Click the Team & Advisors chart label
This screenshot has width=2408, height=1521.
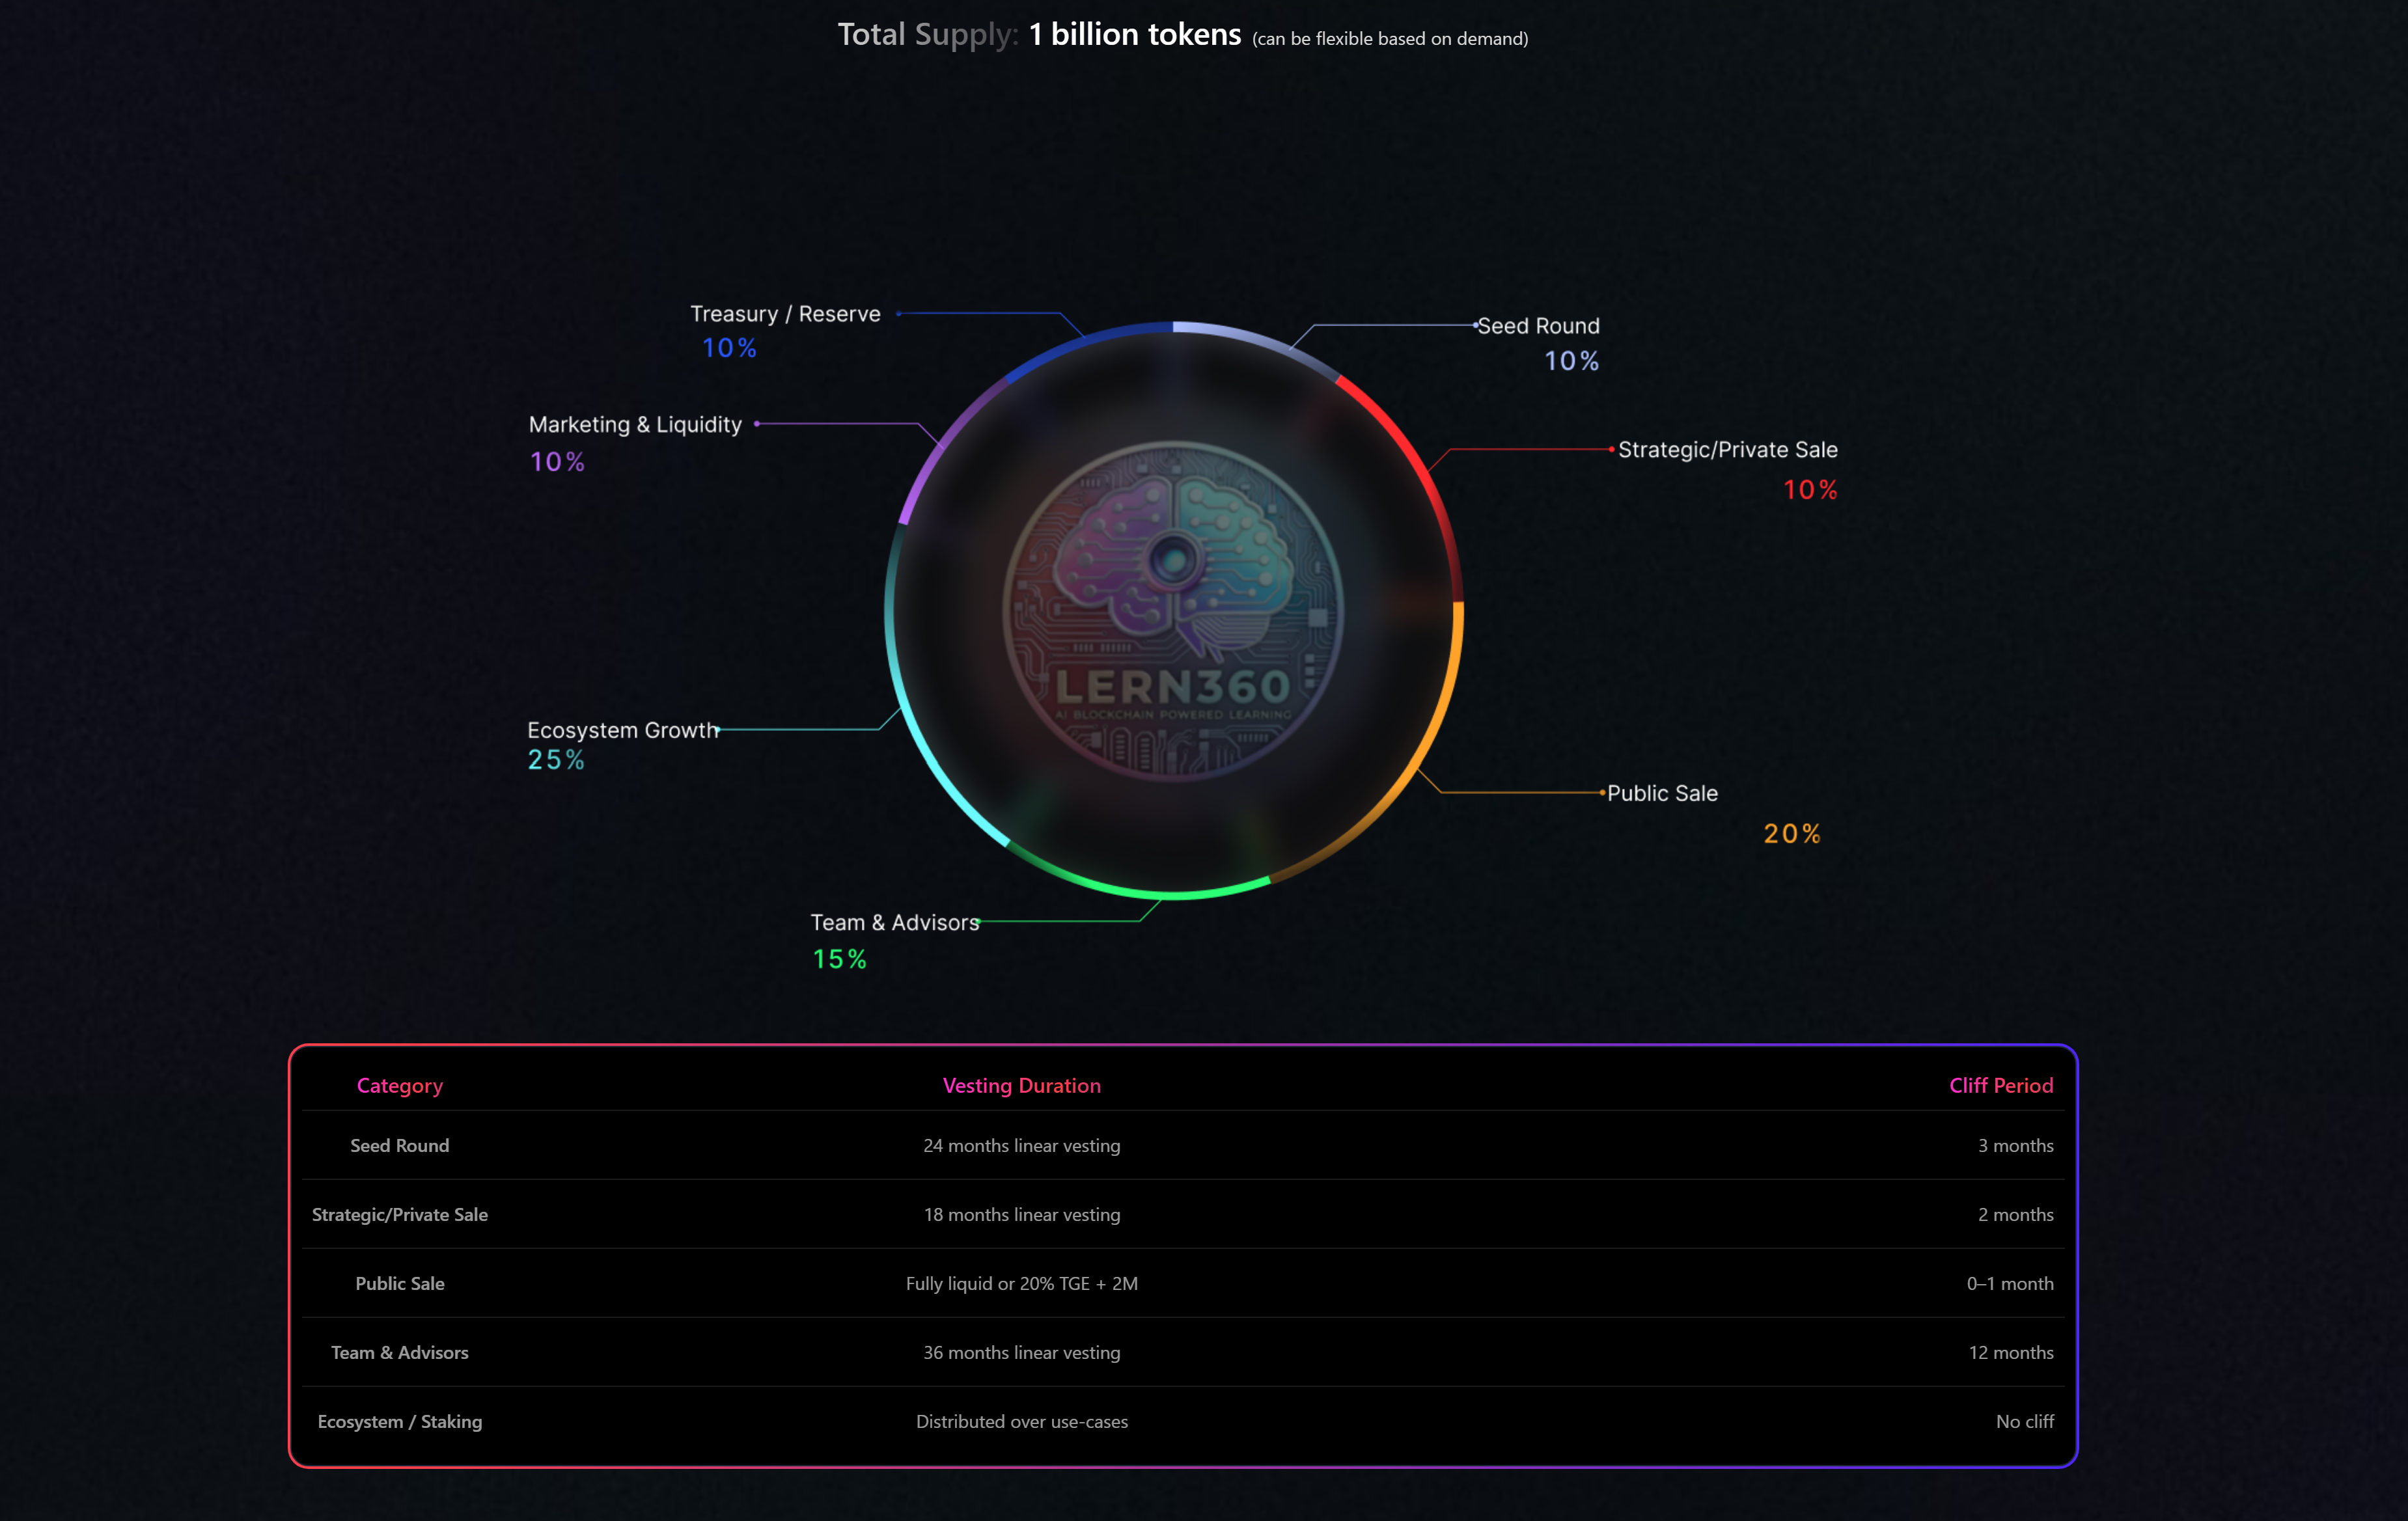(x=895, y=923)
